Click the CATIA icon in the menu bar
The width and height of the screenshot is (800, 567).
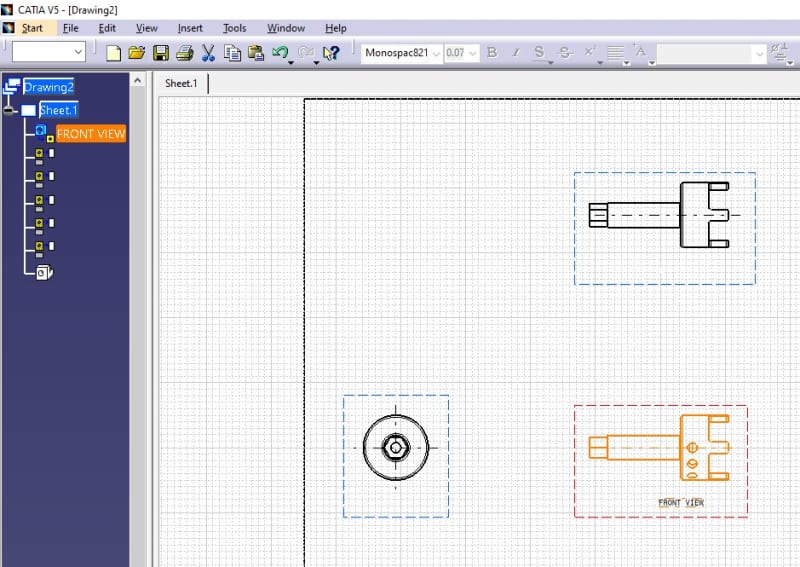[8, 28]
